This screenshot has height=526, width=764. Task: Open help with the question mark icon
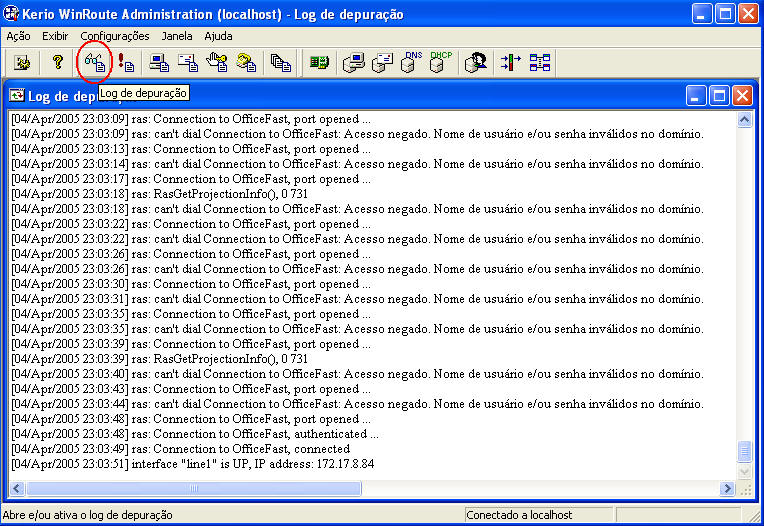click(x=57, y=62)
